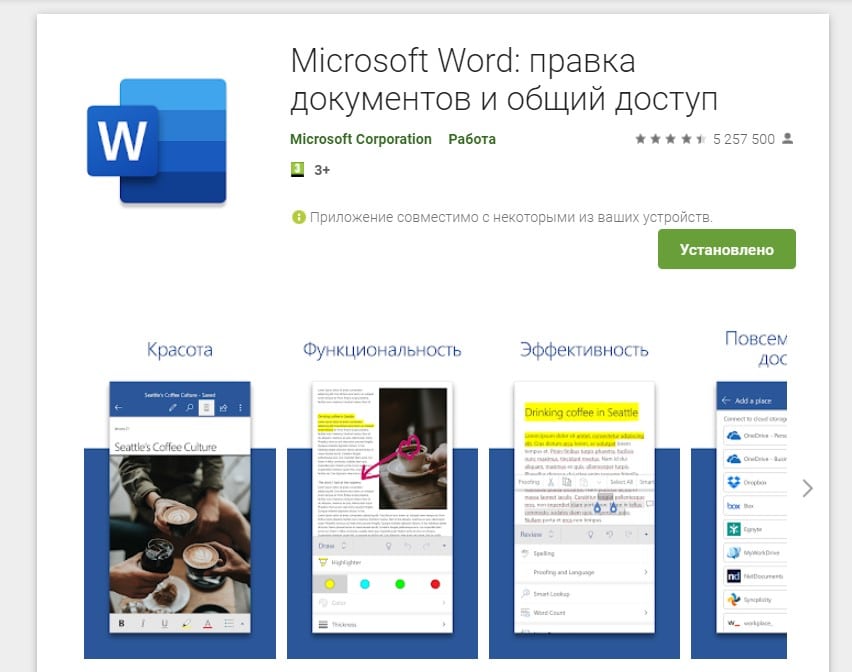Open the Функциональность screenshot thumbnail

click(x=383, y=495)
